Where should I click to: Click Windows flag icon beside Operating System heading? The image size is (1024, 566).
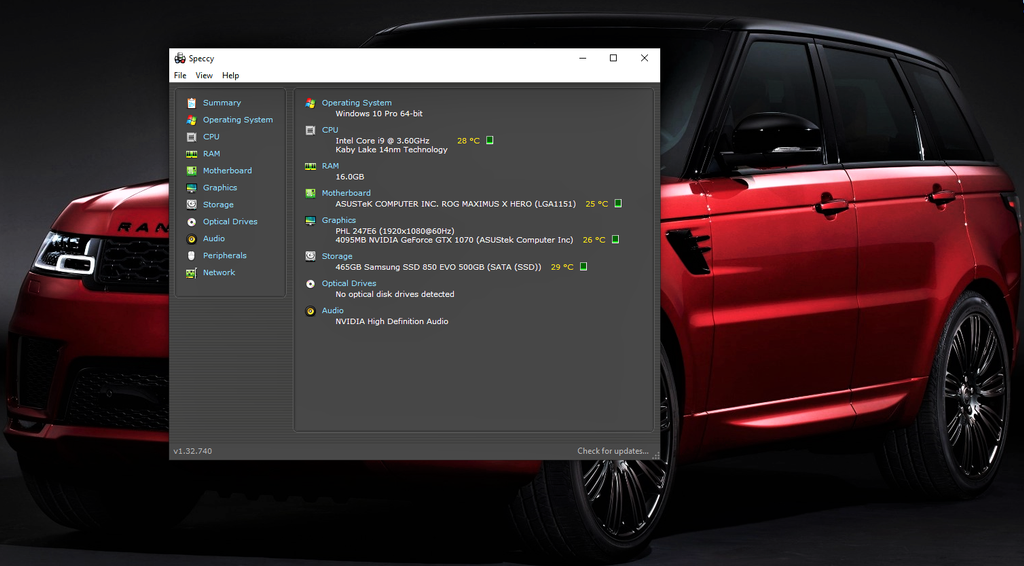tap(310, 103)
